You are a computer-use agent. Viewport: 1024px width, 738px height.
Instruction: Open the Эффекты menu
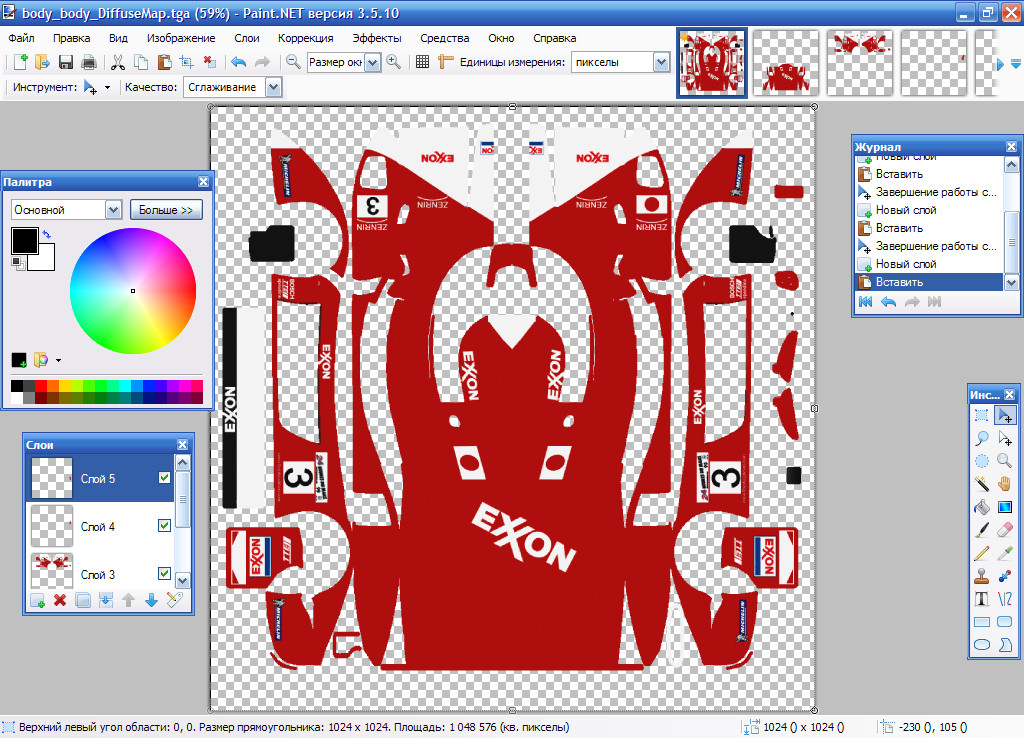coord(377,38)
